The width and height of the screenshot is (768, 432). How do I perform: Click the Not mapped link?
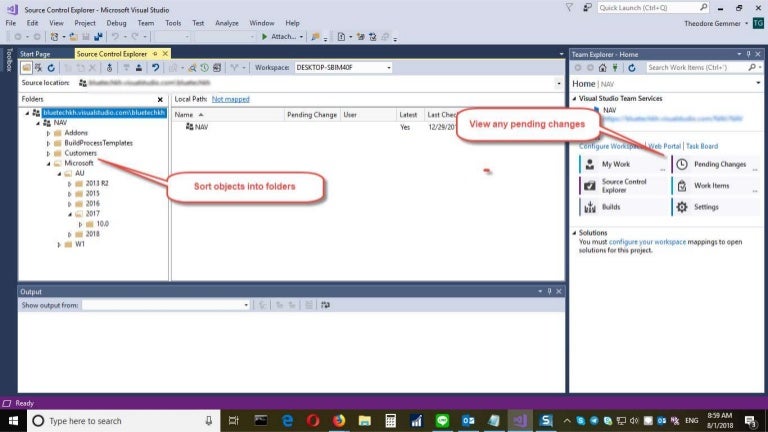tap(231, 99)
